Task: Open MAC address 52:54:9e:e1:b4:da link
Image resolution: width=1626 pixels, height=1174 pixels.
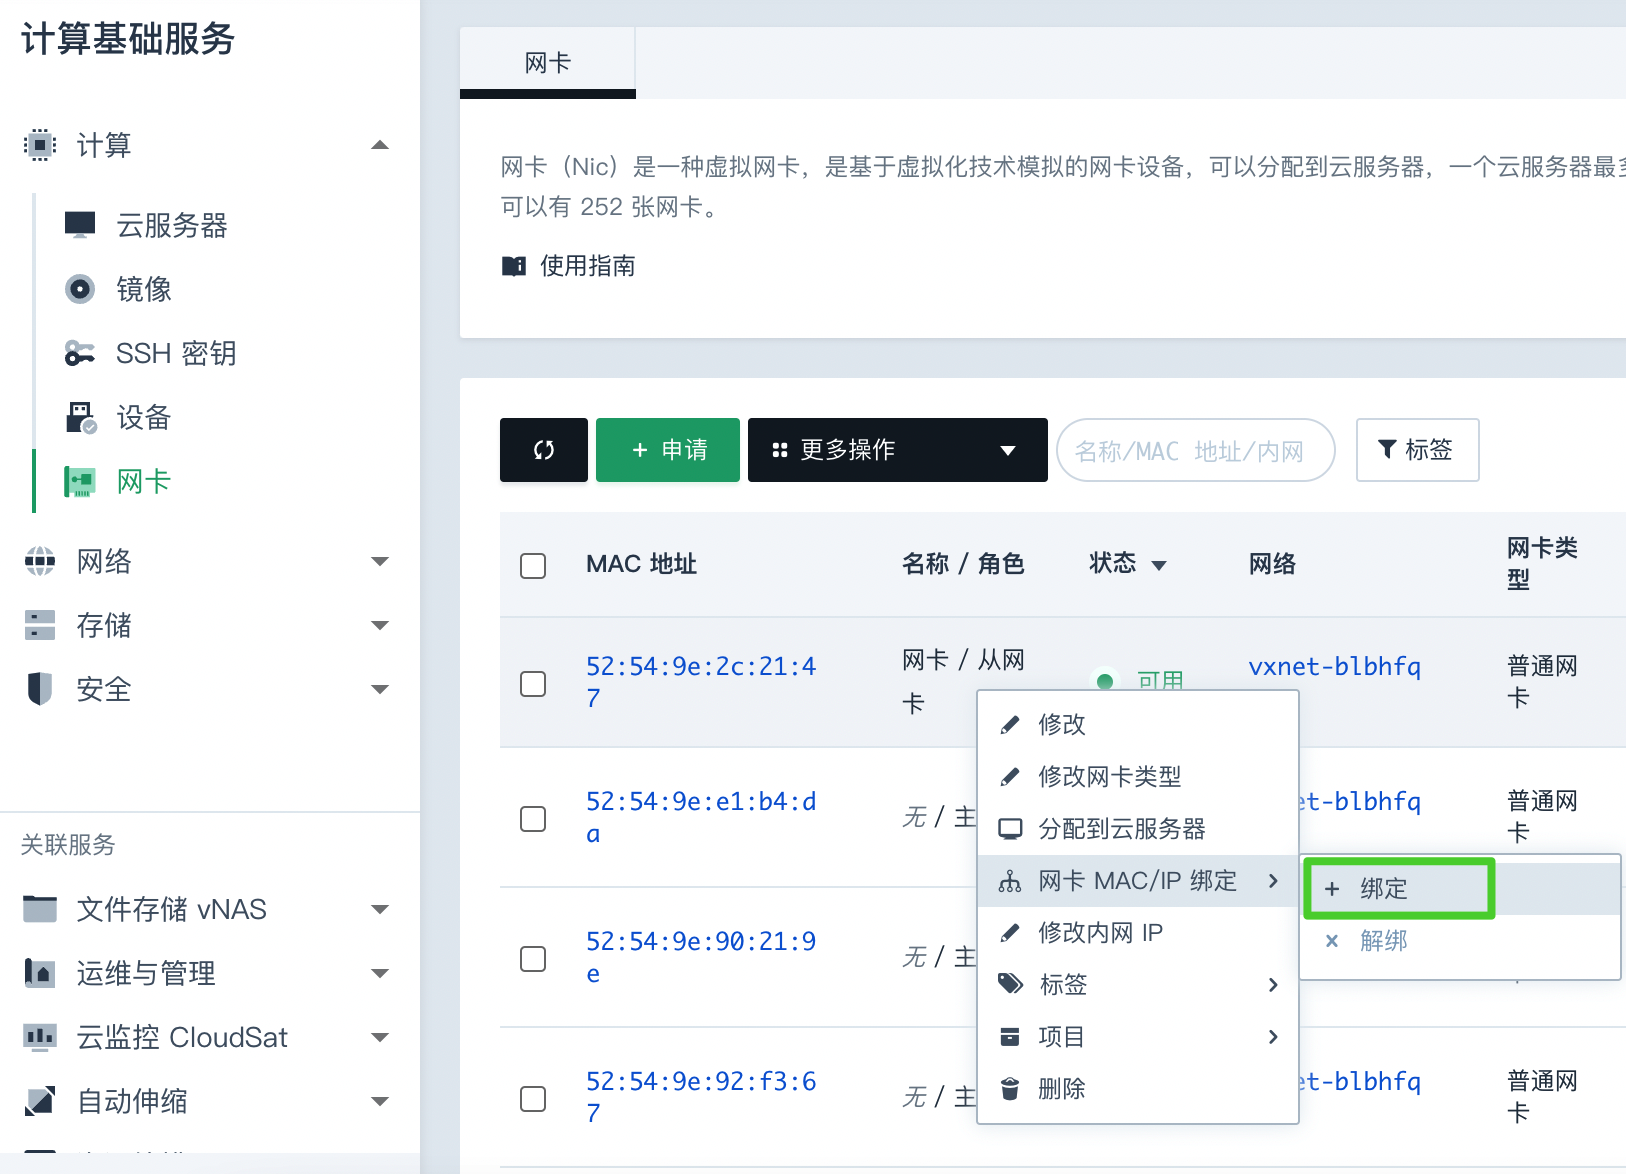Action: [701, 817]
